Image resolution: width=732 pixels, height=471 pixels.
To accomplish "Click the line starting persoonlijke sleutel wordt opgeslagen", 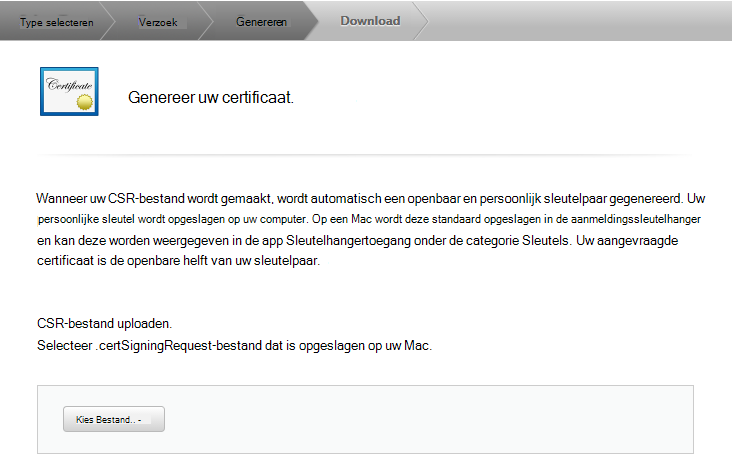I will (369, 219).
